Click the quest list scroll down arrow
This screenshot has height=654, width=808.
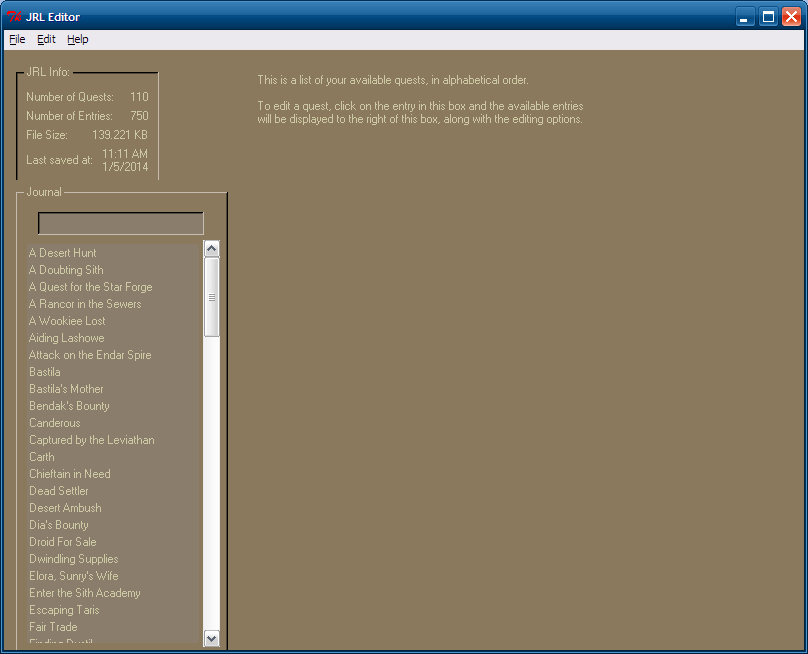click(212, 639)
